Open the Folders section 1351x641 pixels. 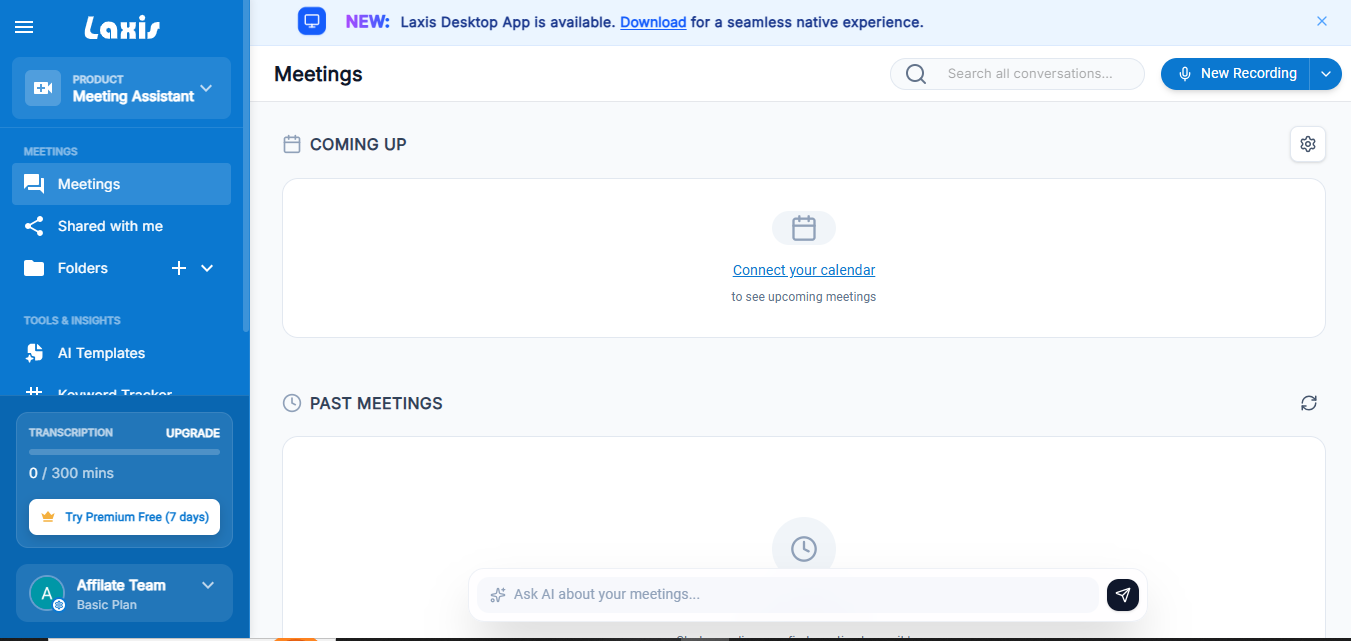[x=83, y=268]
